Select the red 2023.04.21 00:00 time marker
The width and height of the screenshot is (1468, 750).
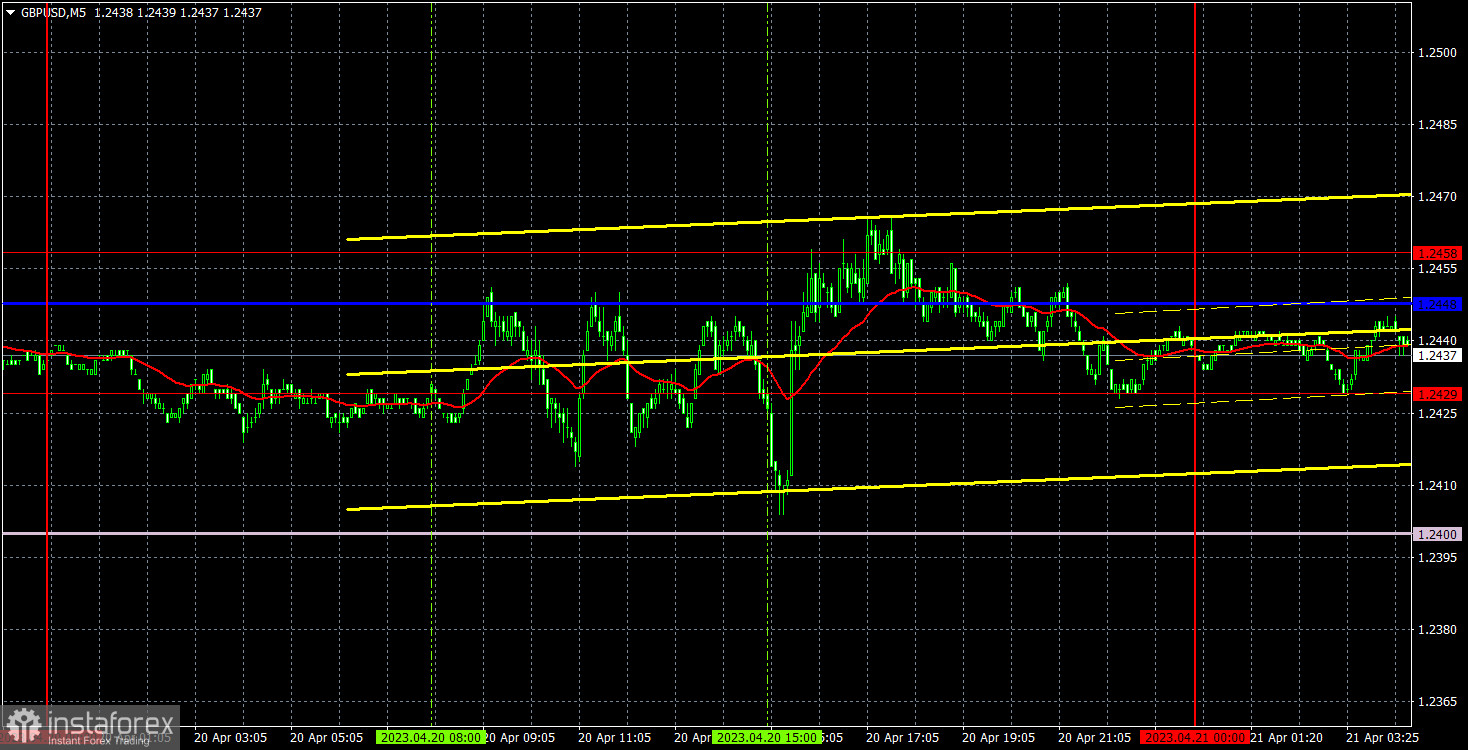(x=1195, y=737)
